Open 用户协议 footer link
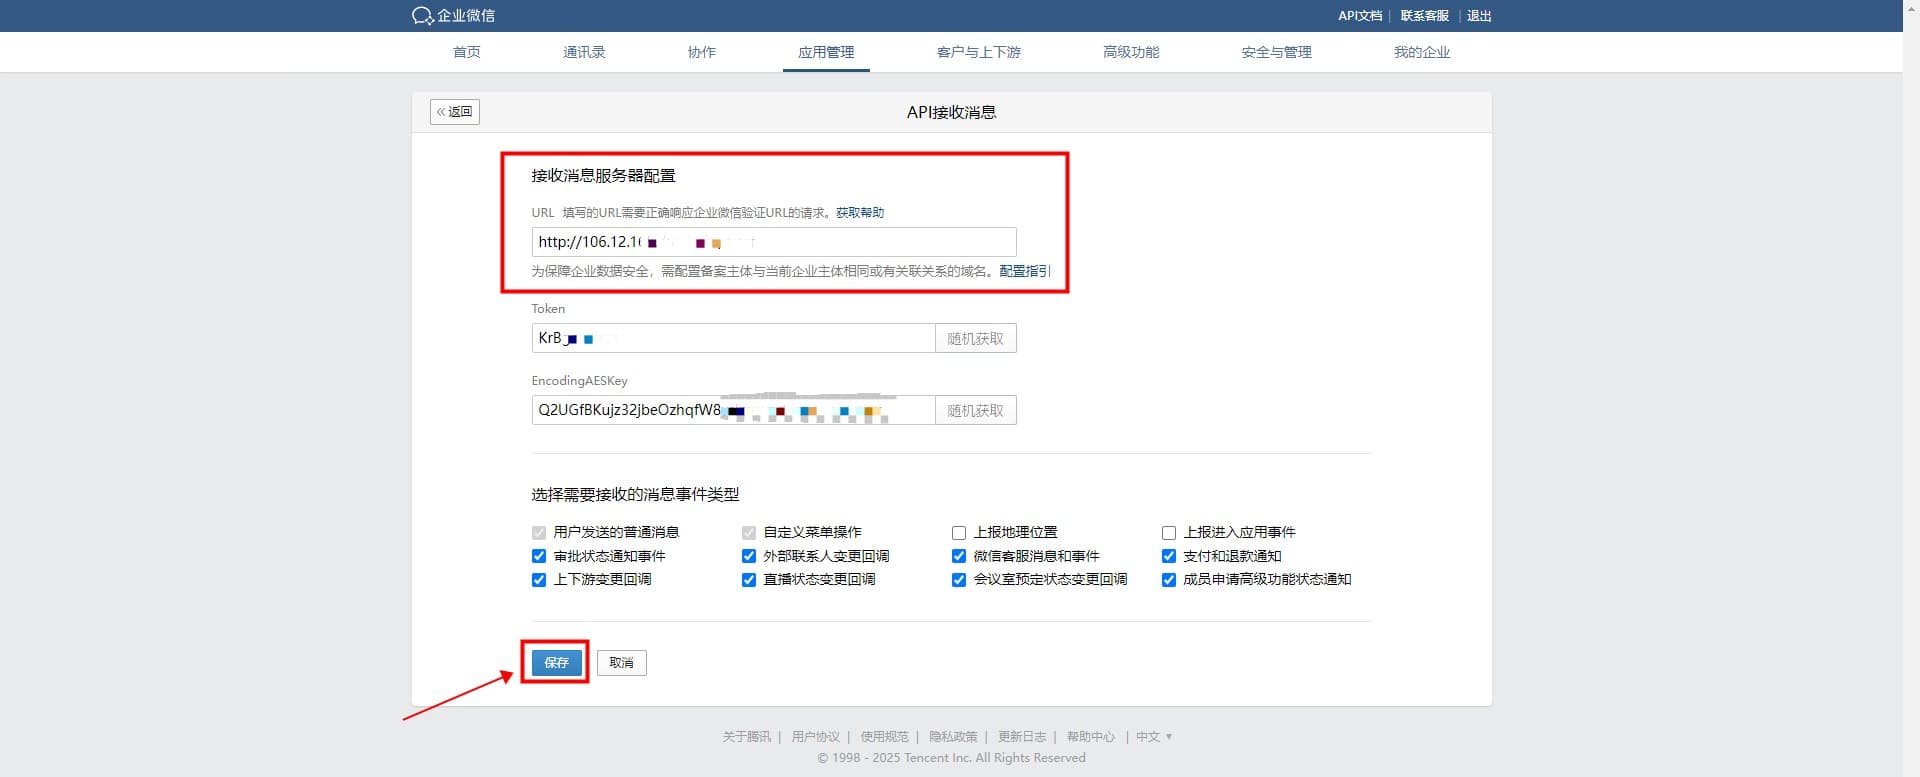Image resolution: width=1920 pixels, height=777 pixels. (816, 737)
